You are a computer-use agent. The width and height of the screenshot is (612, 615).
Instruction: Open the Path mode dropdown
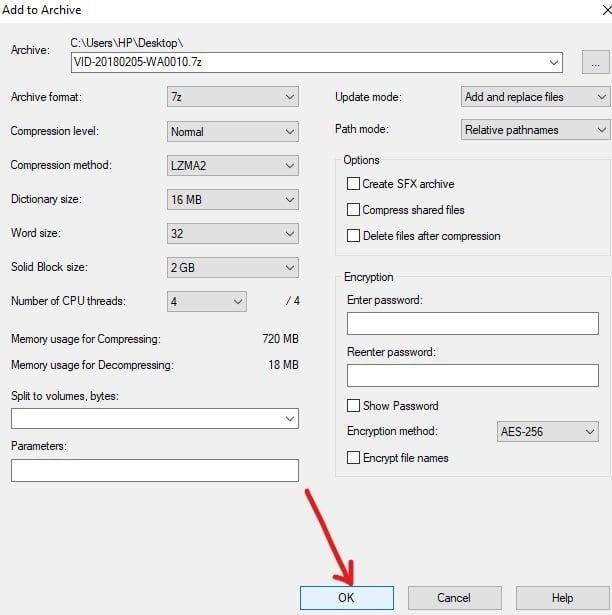[x=536, y=130]
